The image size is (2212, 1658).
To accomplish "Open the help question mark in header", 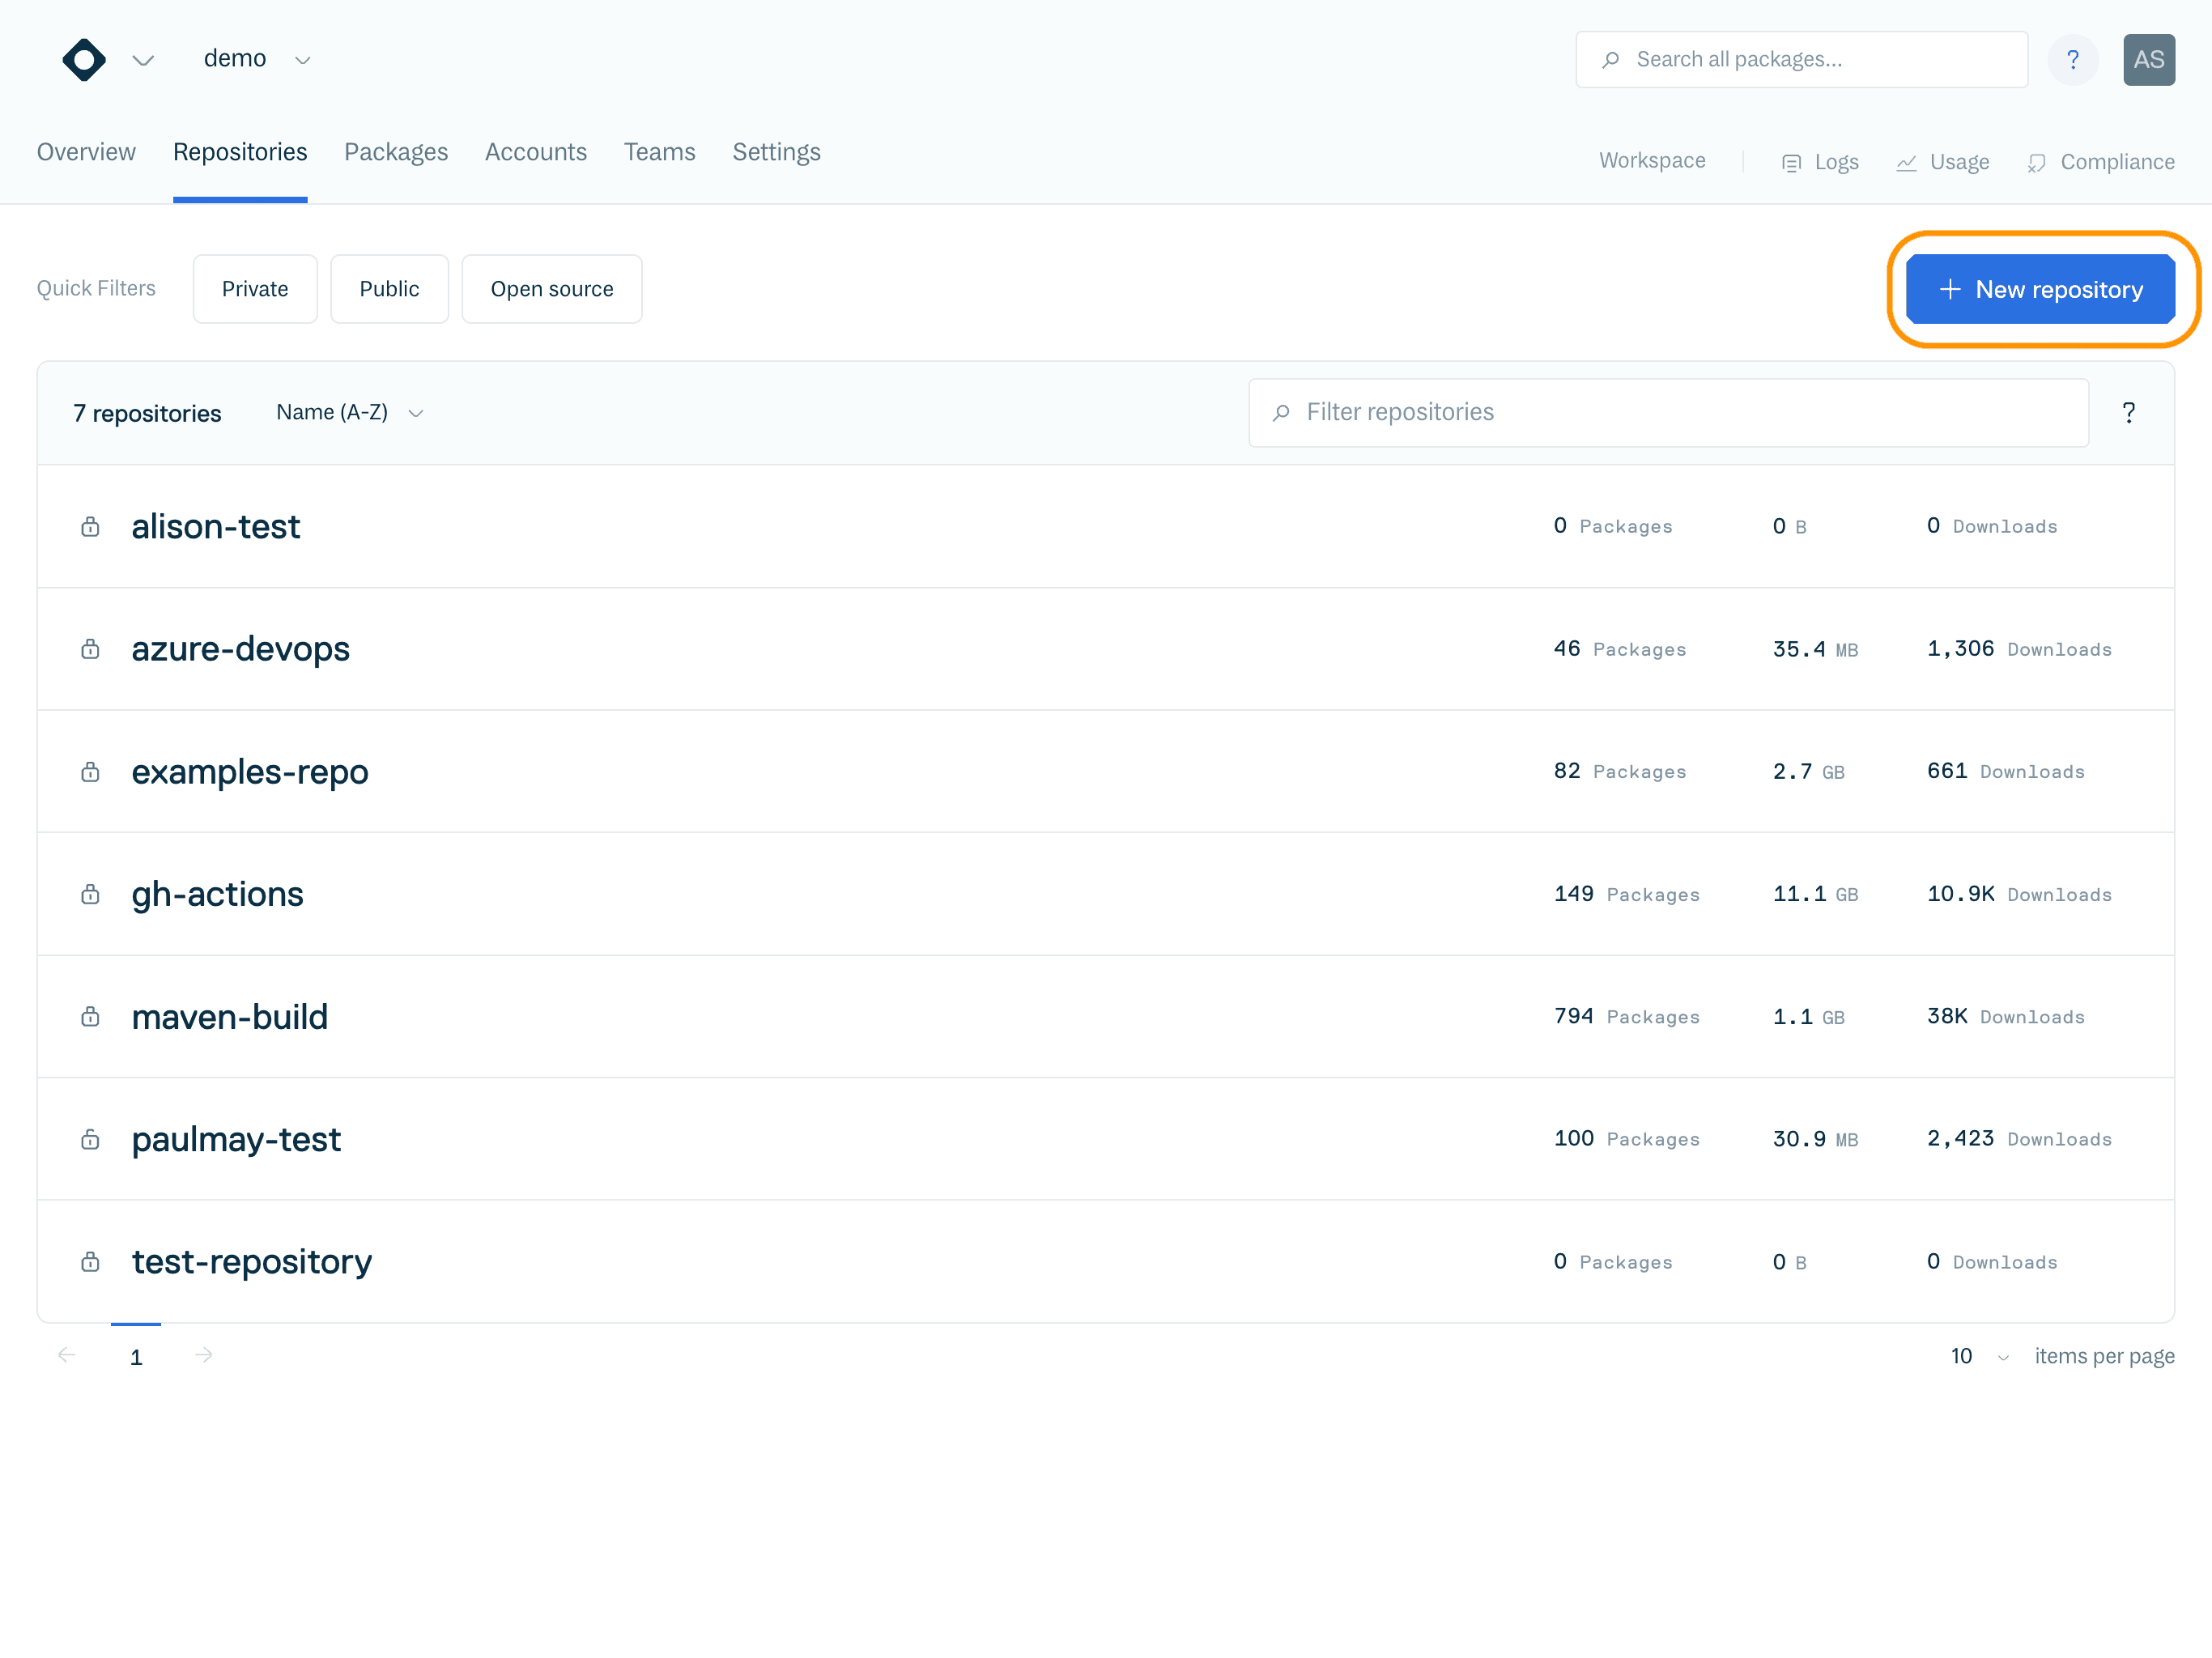I will [x=2072, y=60].
